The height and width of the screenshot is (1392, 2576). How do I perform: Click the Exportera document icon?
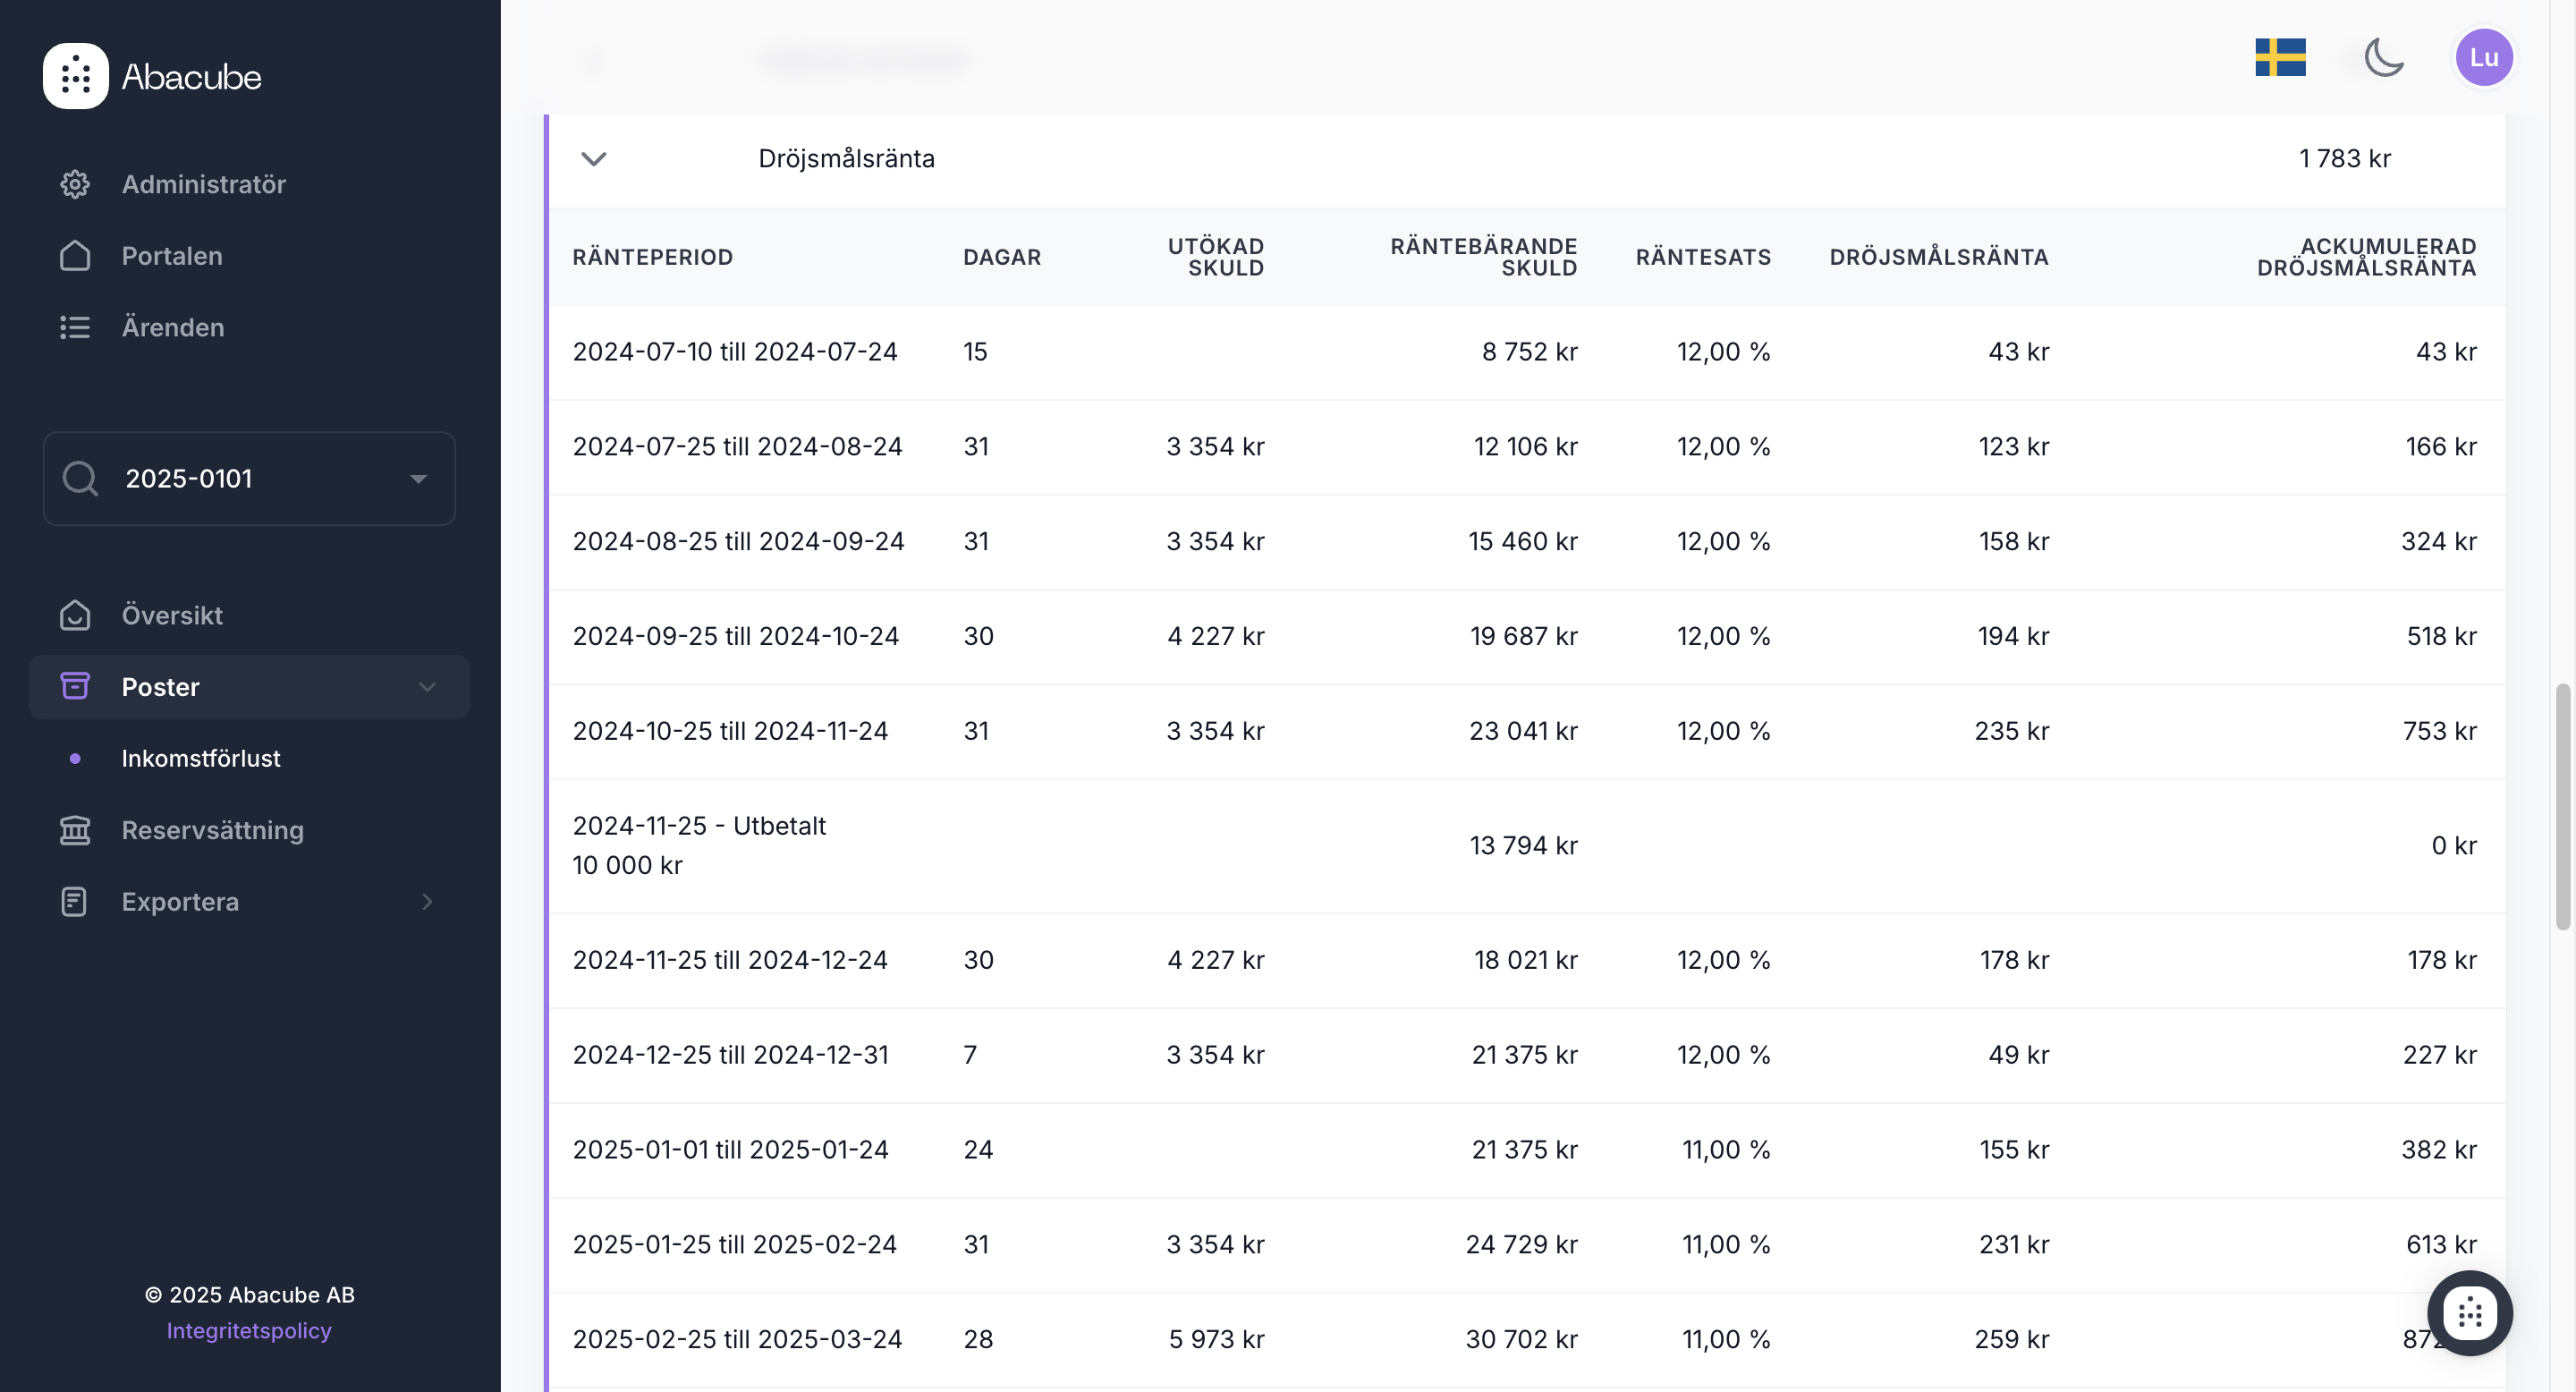(x=75, y=902)
